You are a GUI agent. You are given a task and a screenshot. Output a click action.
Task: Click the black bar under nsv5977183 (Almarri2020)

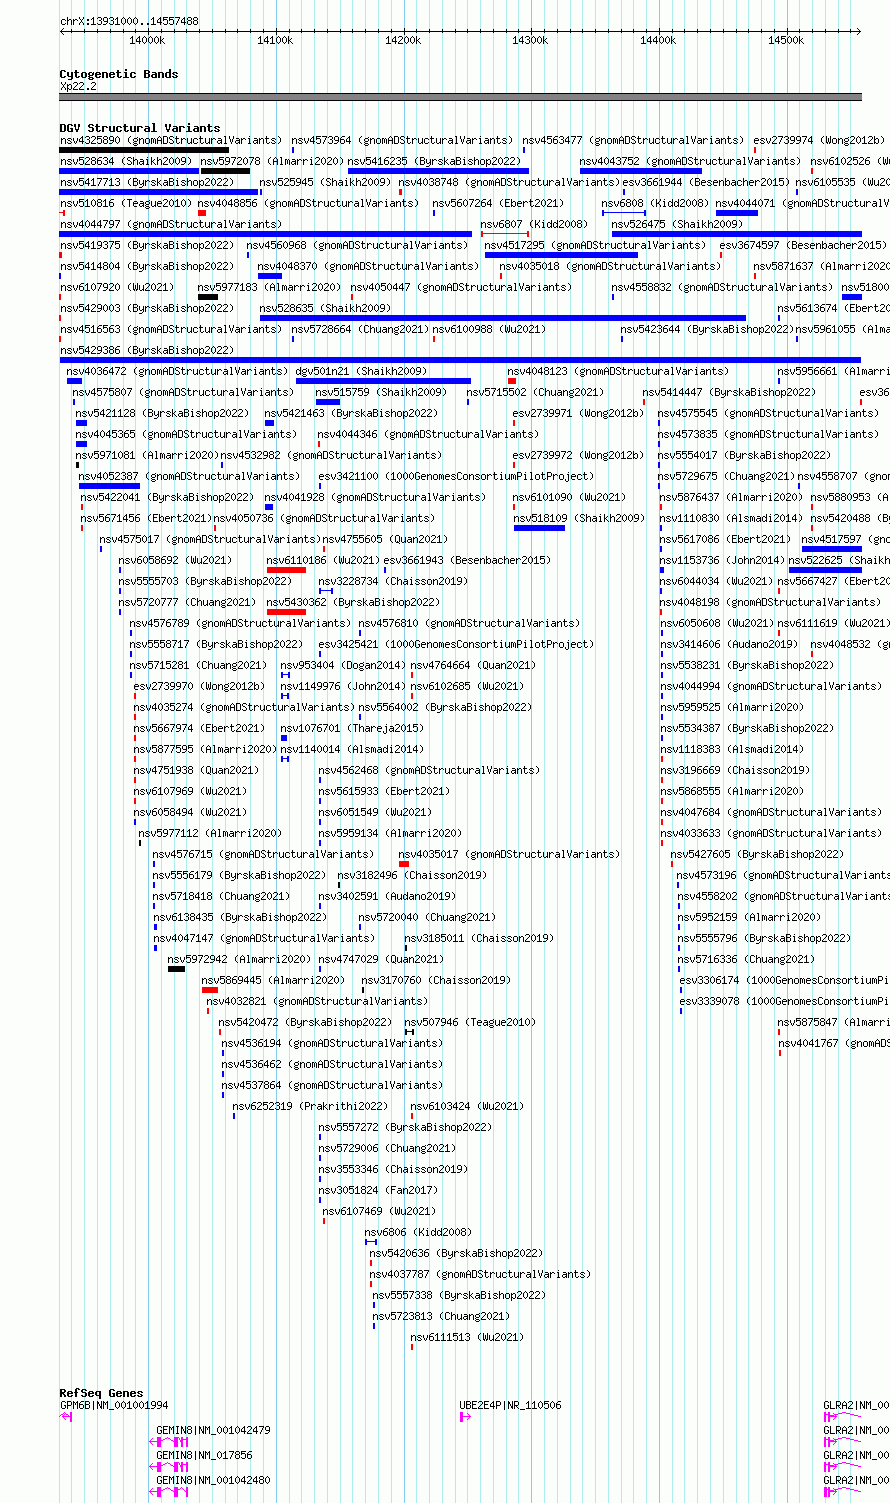click(208, 297)
